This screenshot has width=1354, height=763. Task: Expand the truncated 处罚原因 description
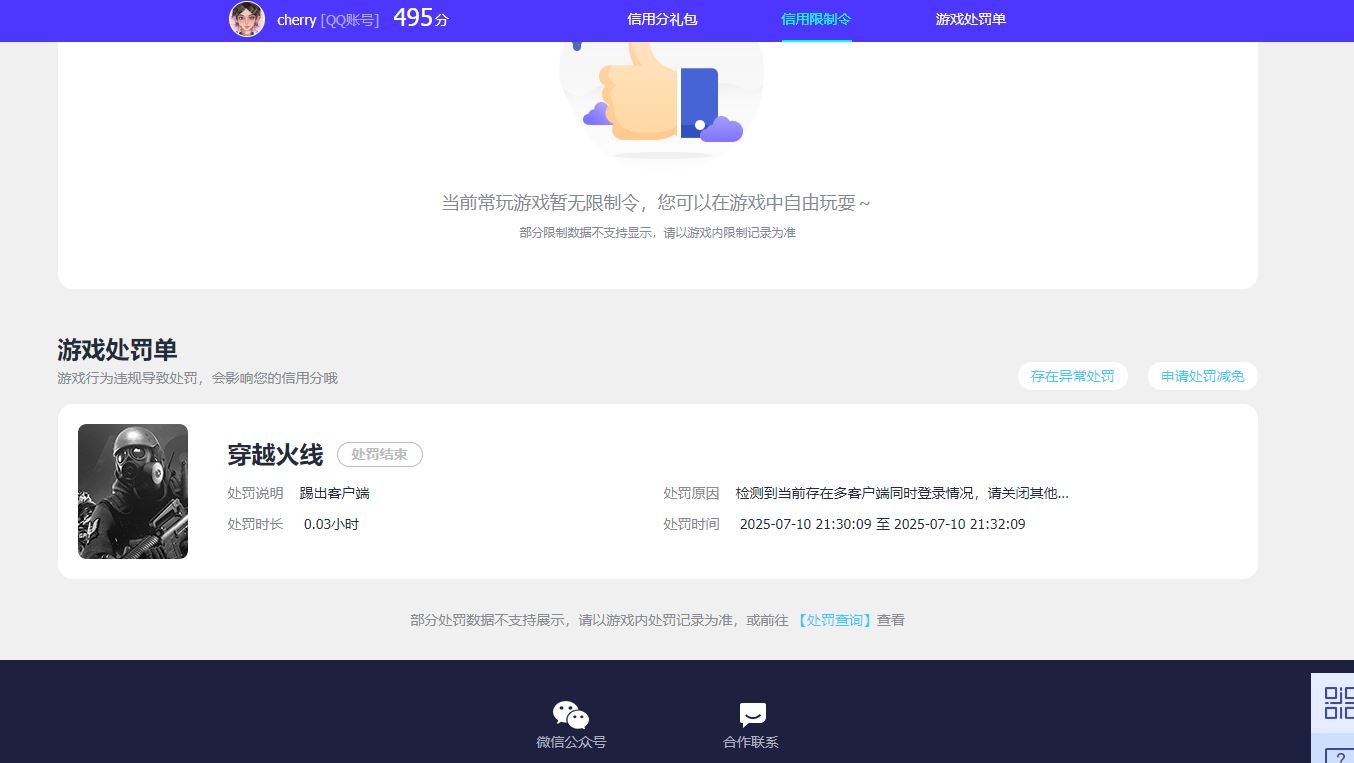point(902,493)
